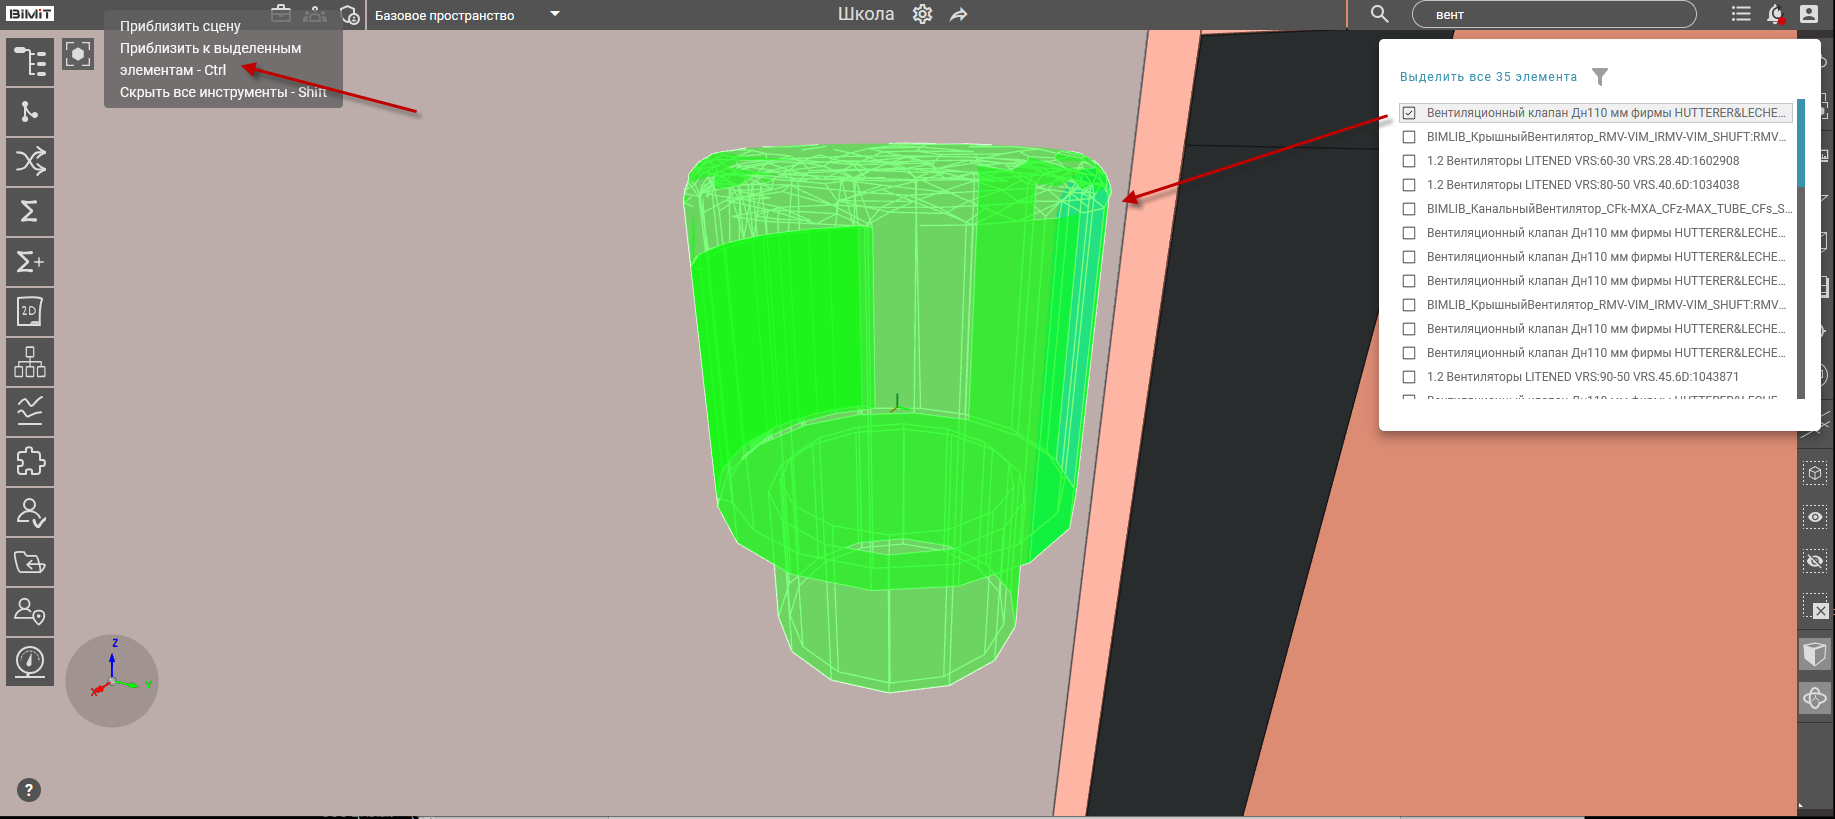The height and width of the screenshot is (819, 1835).
Task: Click the search field containing вент
Action: coord(1553,15)
